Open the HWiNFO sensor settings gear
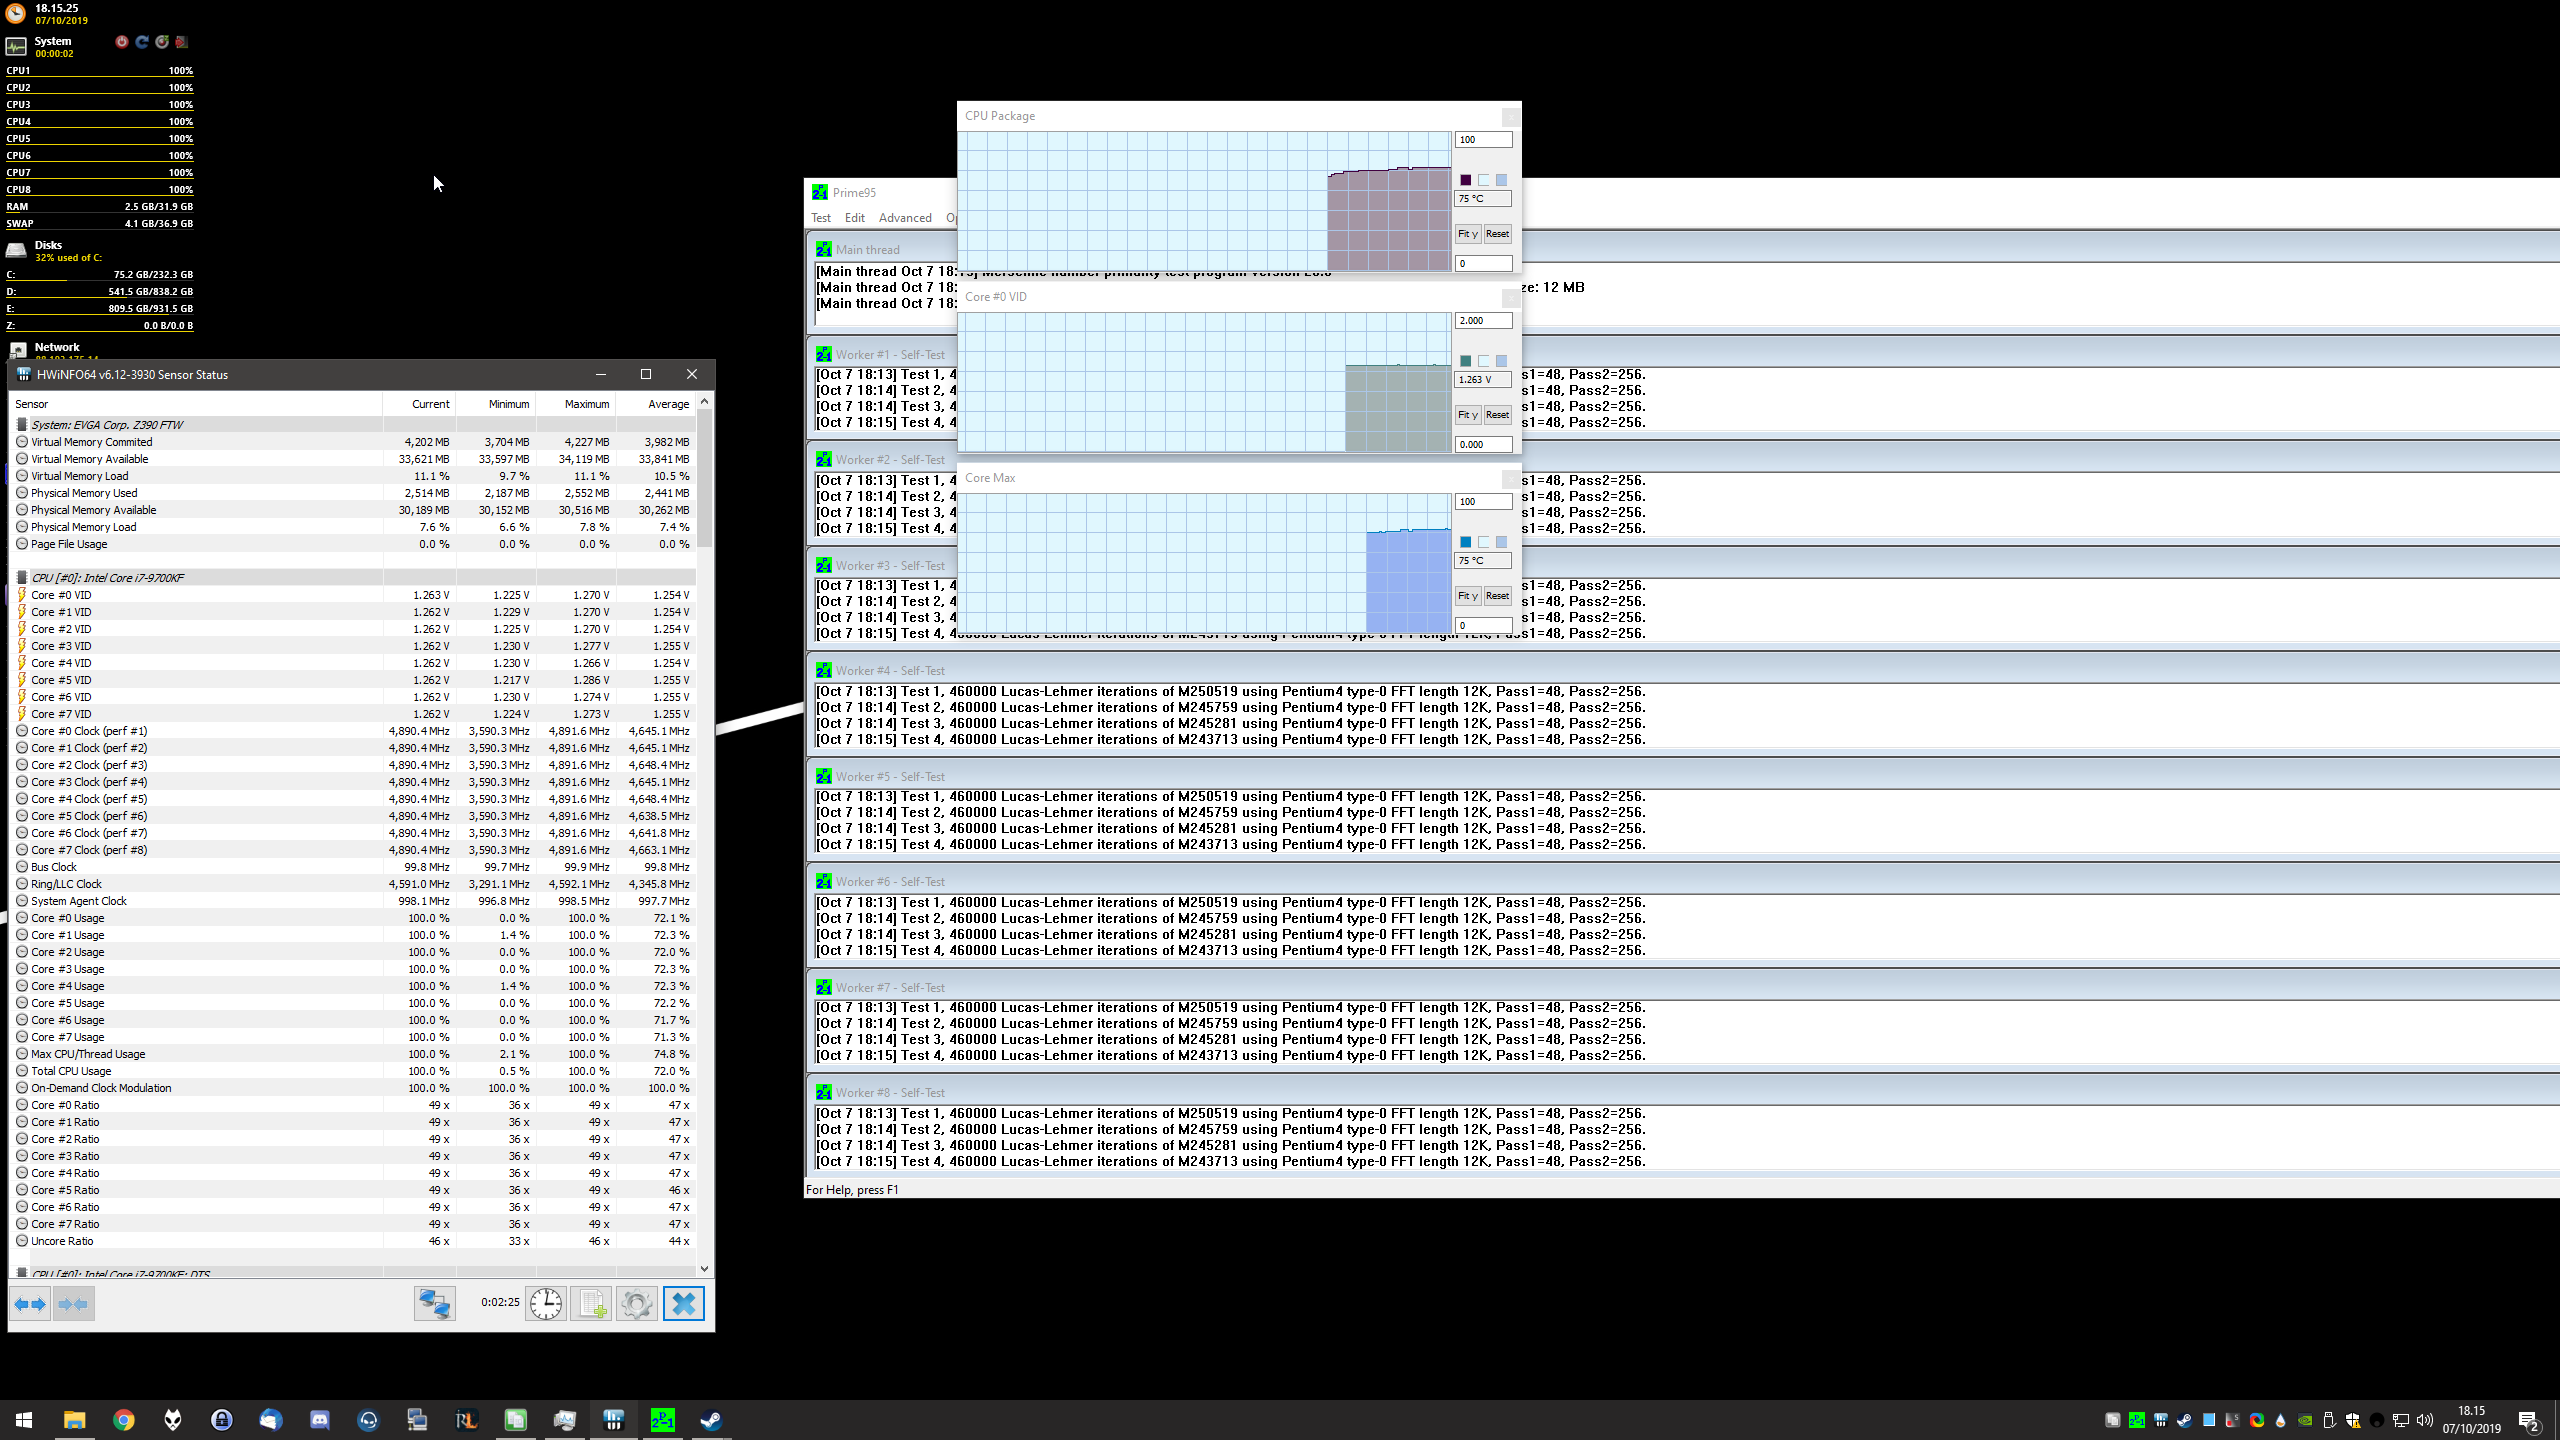This screenshot has width=2560, height=1440. point(637,1304)
